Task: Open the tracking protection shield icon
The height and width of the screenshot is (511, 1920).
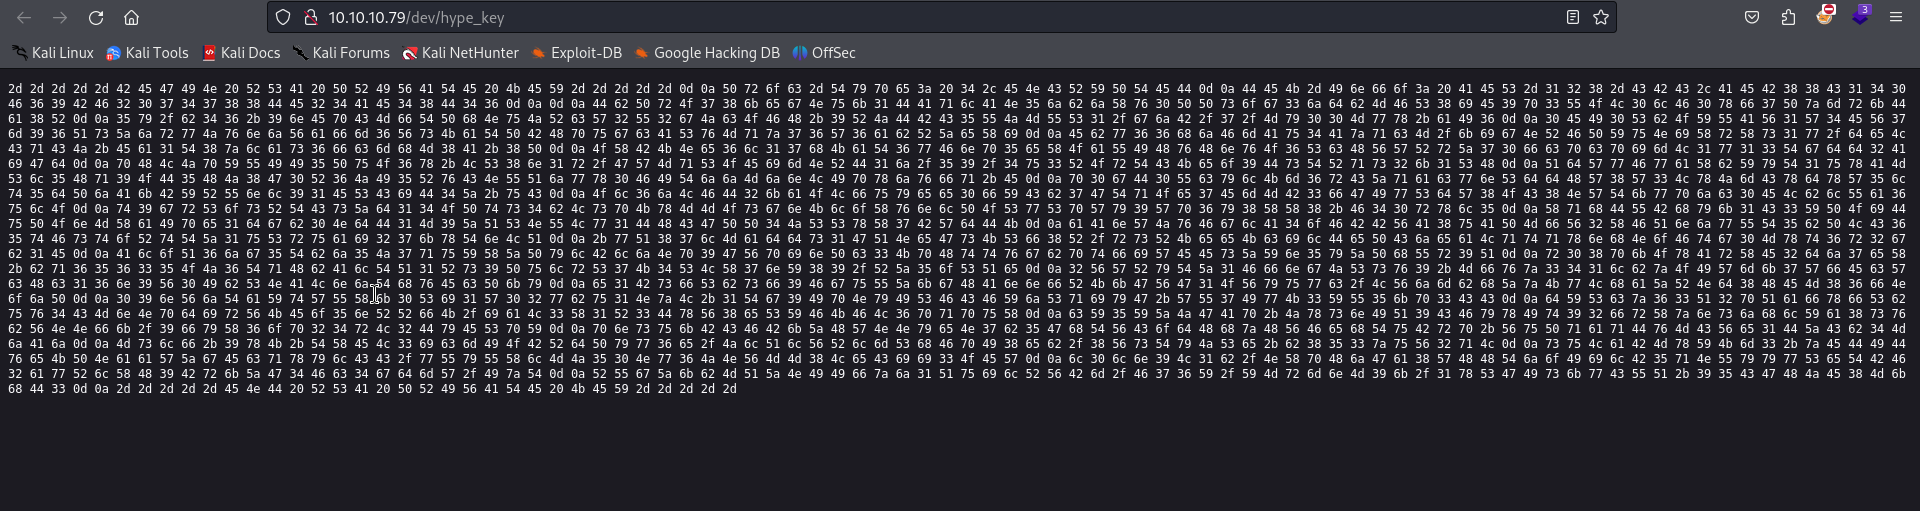Action: coord(283,18)
